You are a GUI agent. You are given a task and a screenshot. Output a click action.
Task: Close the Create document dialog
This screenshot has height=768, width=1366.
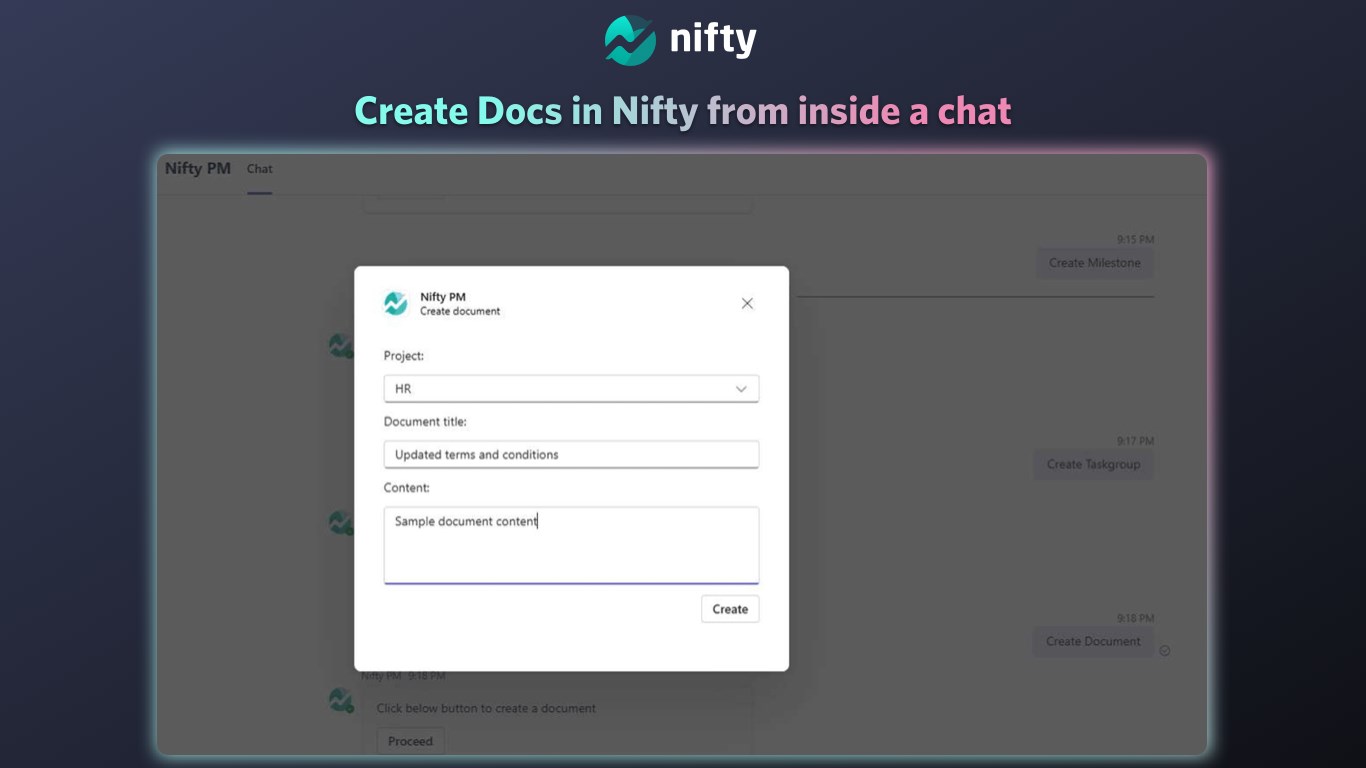coord(747,303)
